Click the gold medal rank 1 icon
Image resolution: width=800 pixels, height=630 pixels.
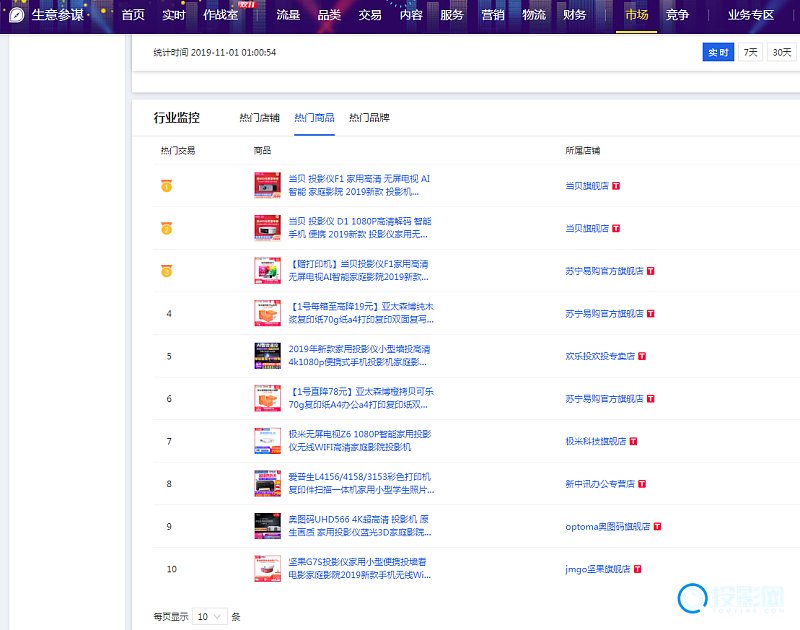168,186
